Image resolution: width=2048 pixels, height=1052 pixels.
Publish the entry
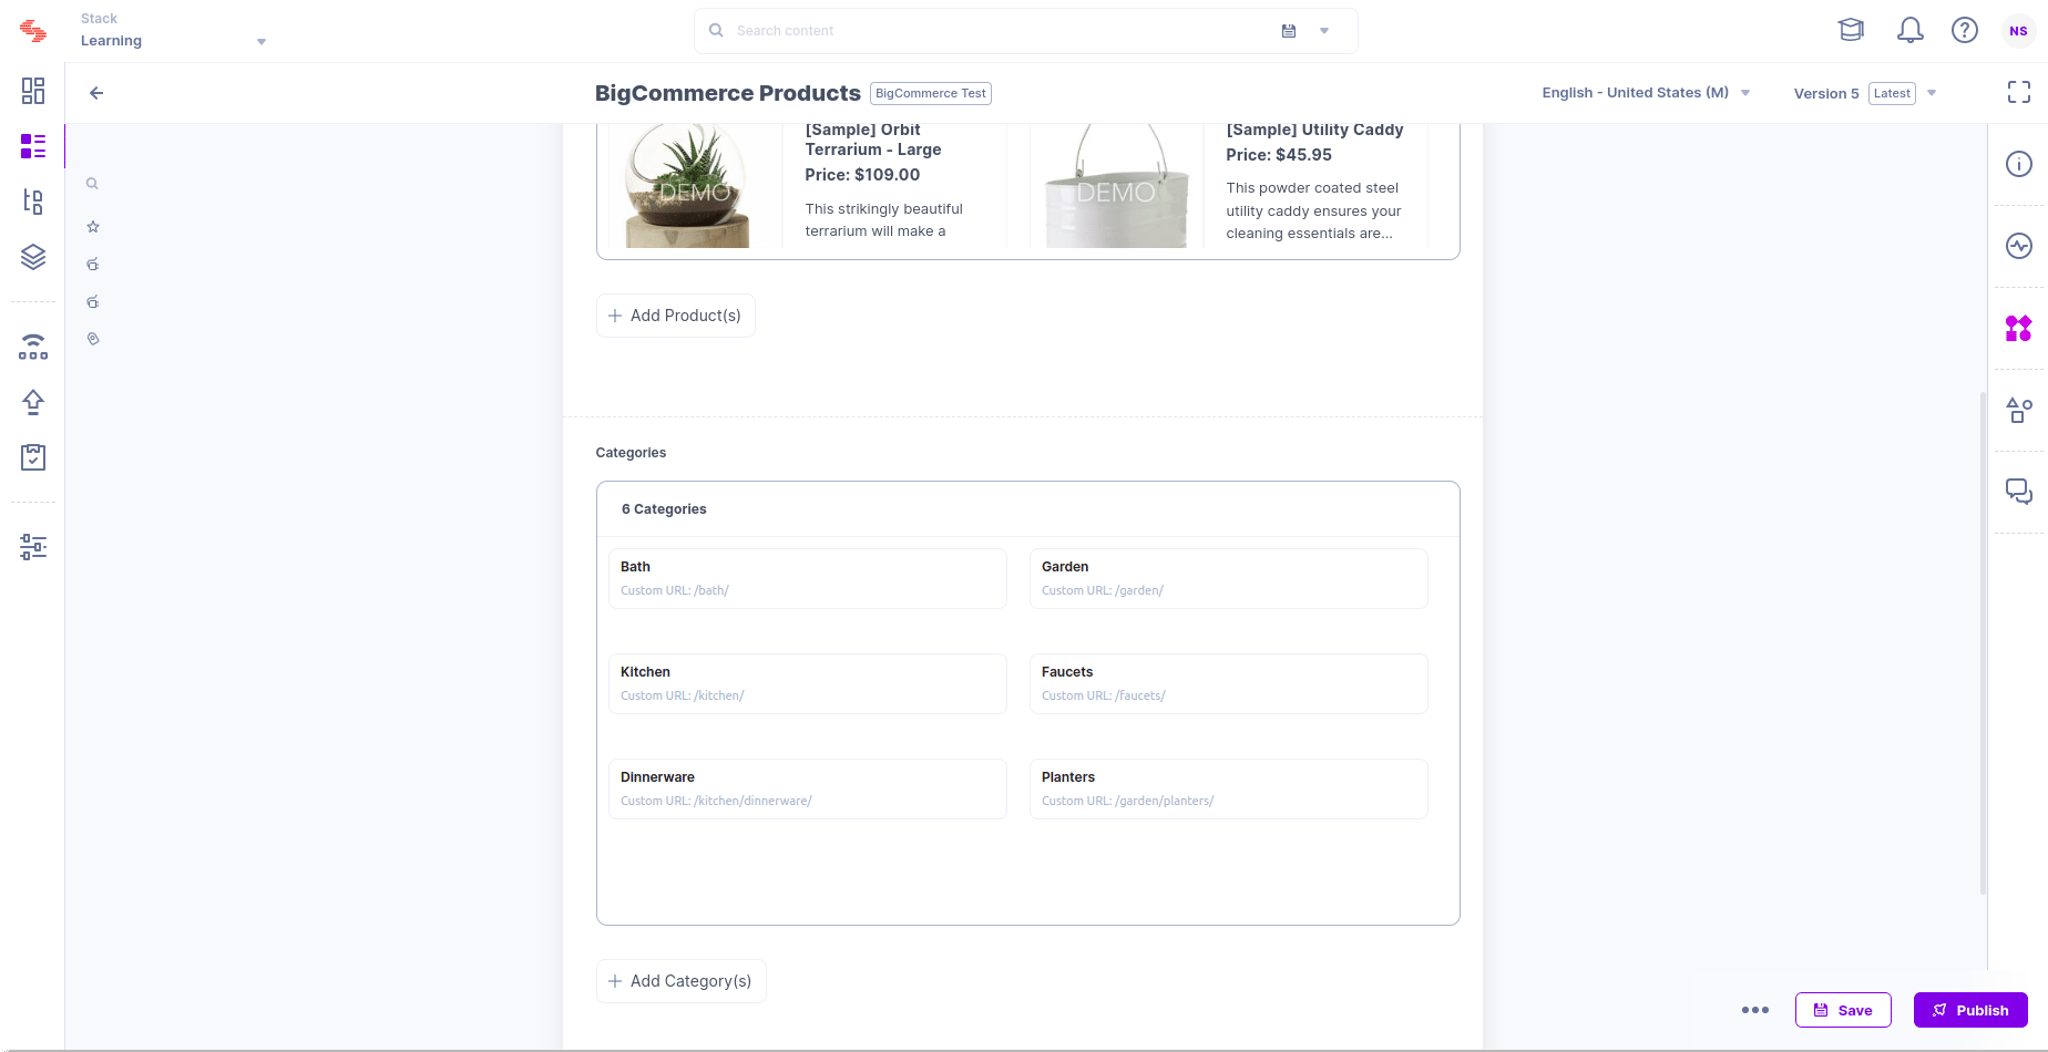(x=1970, y=1010)
